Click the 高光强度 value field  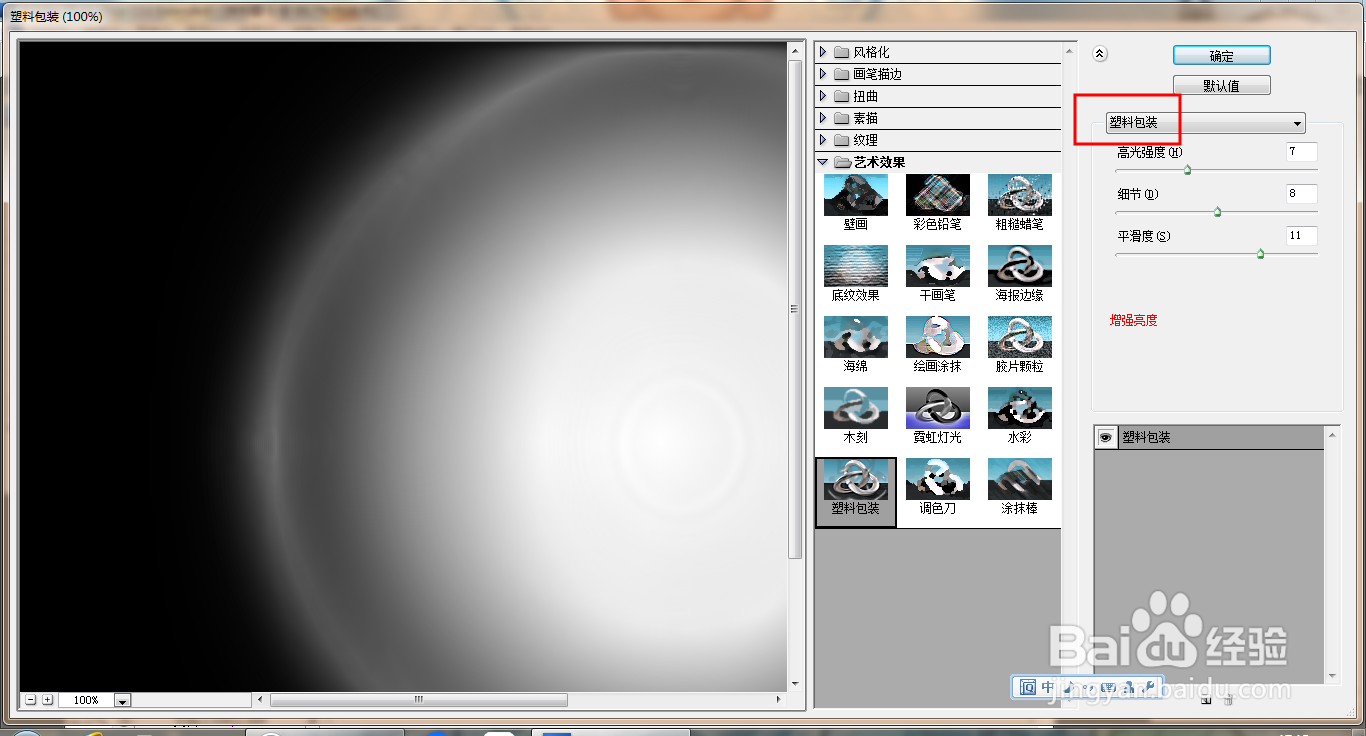pos(1302,152)
